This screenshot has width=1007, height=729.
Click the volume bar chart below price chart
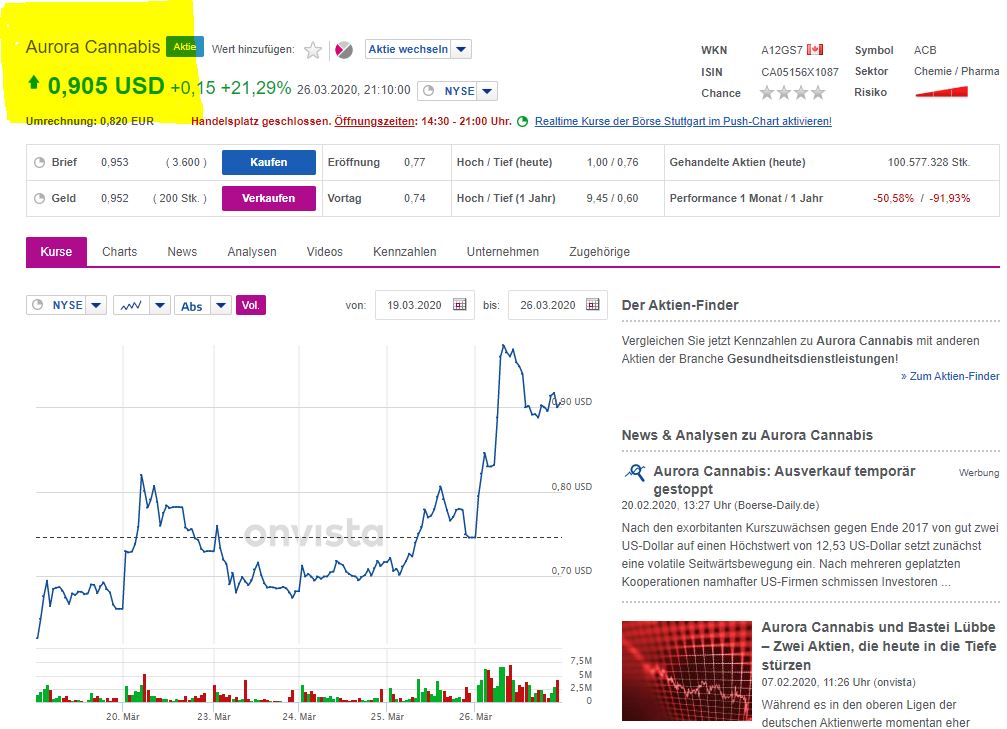[298, 683]
